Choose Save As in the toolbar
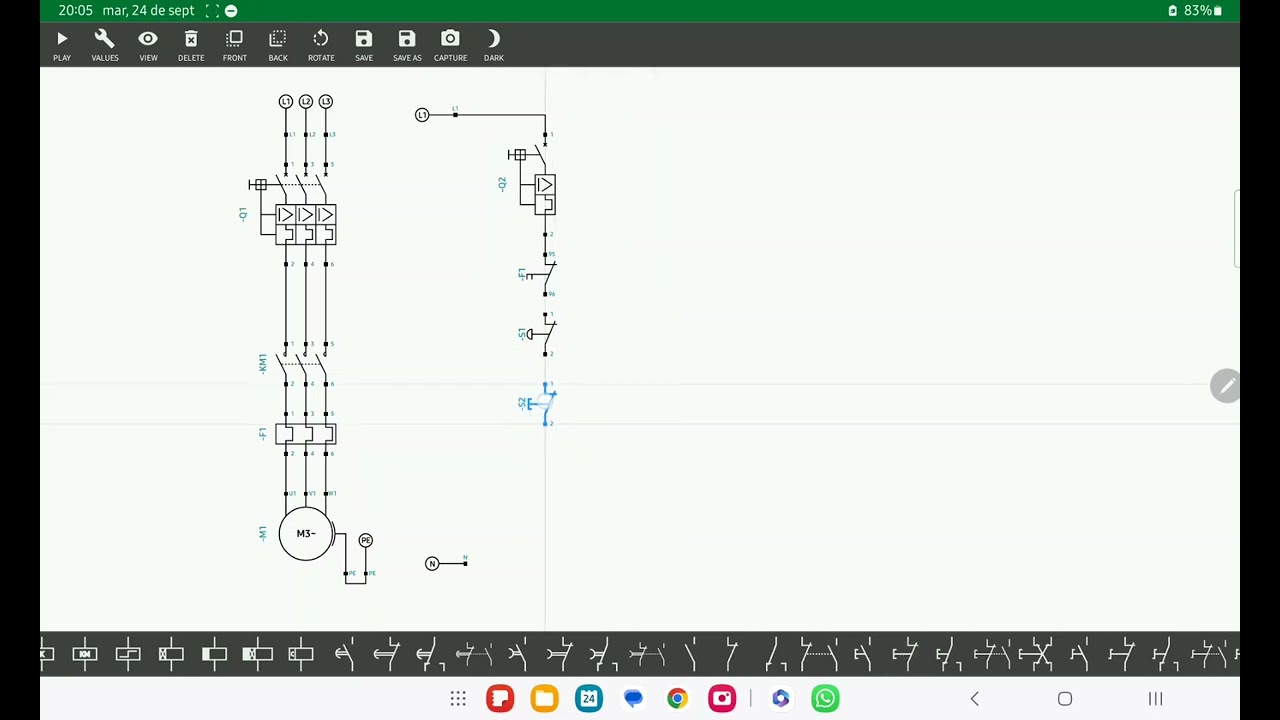This screenshot has height=720, width=1280. (407, 45)
